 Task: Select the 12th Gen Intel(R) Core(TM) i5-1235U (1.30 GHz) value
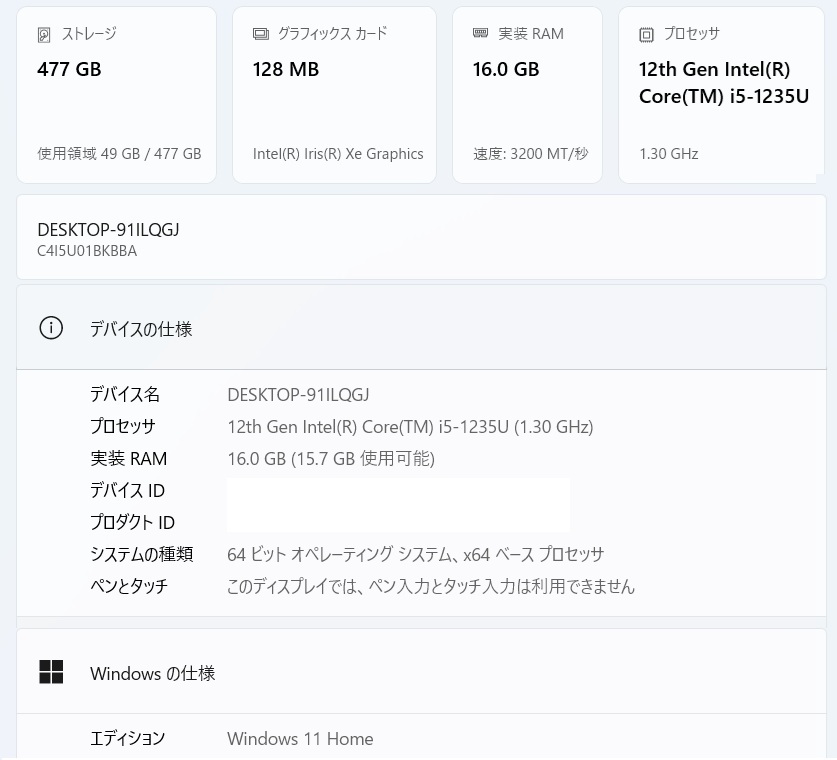410,427
